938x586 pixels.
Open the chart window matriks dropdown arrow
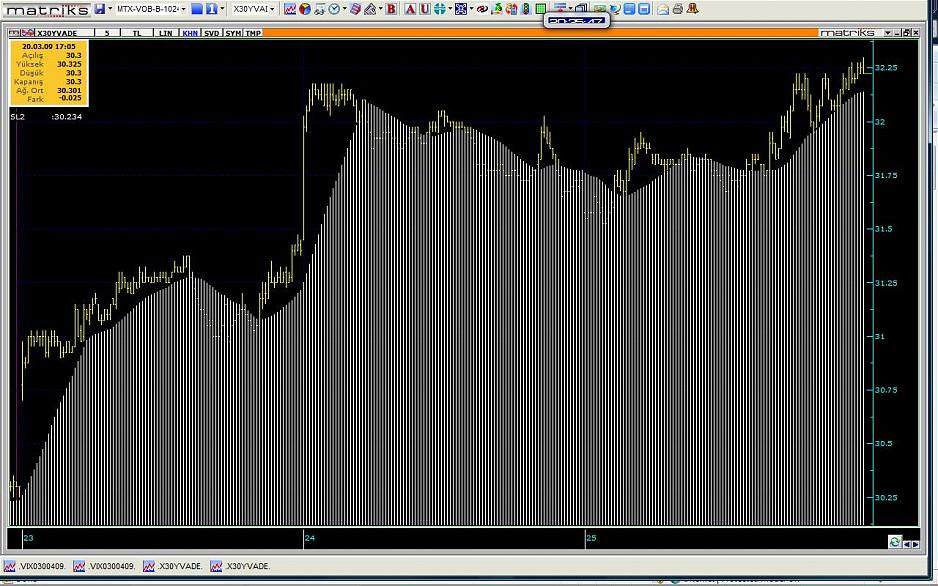point(887,33)
